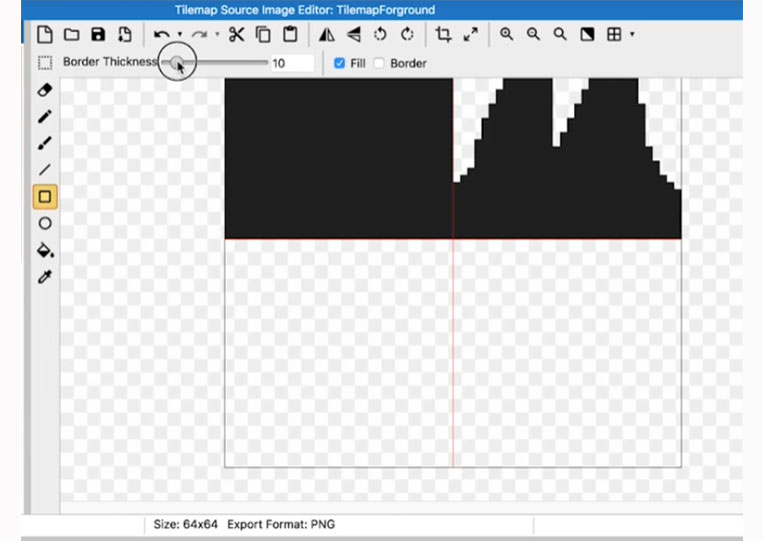Save the image with floppy icon
Viewport: 763px width, 541px height.
pyautogui.click(x=98, y=35)
